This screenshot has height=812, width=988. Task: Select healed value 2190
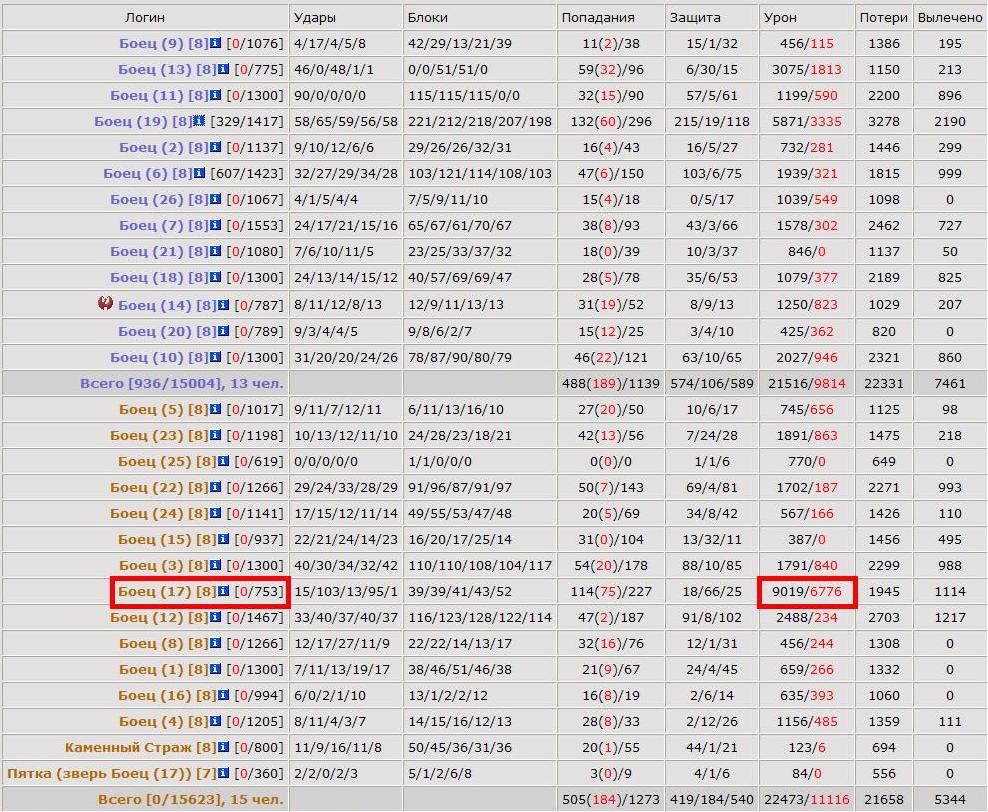pos(950,121)
